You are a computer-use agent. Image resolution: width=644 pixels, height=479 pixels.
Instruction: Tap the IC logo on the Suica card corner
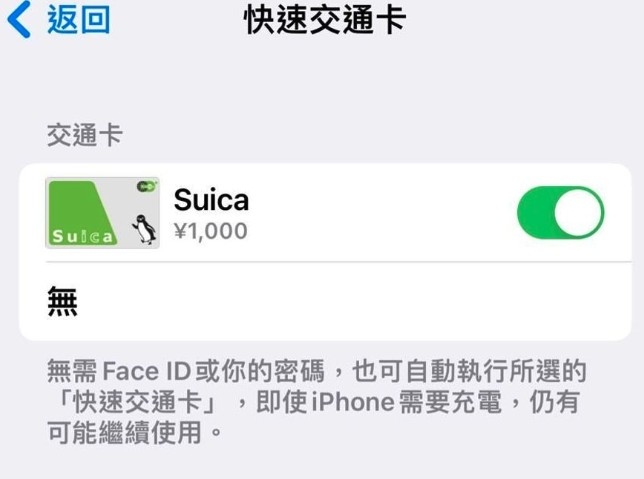coord(147,186)
